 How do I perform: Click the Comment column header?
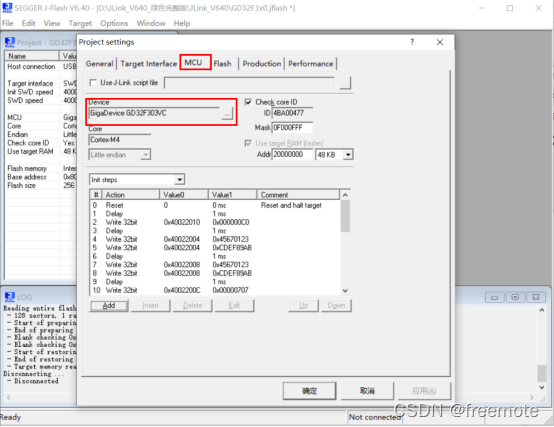coord(298,195)
